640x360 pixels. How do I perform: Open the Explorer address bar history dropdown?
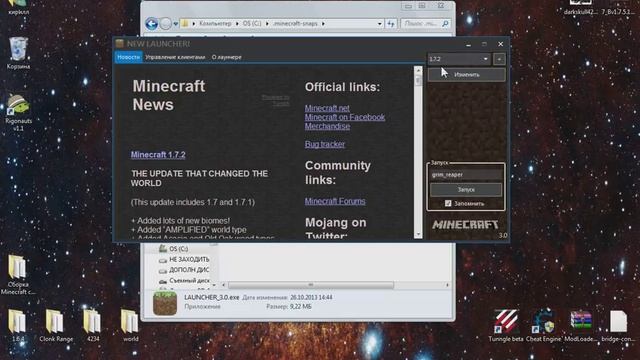(380, 24)
